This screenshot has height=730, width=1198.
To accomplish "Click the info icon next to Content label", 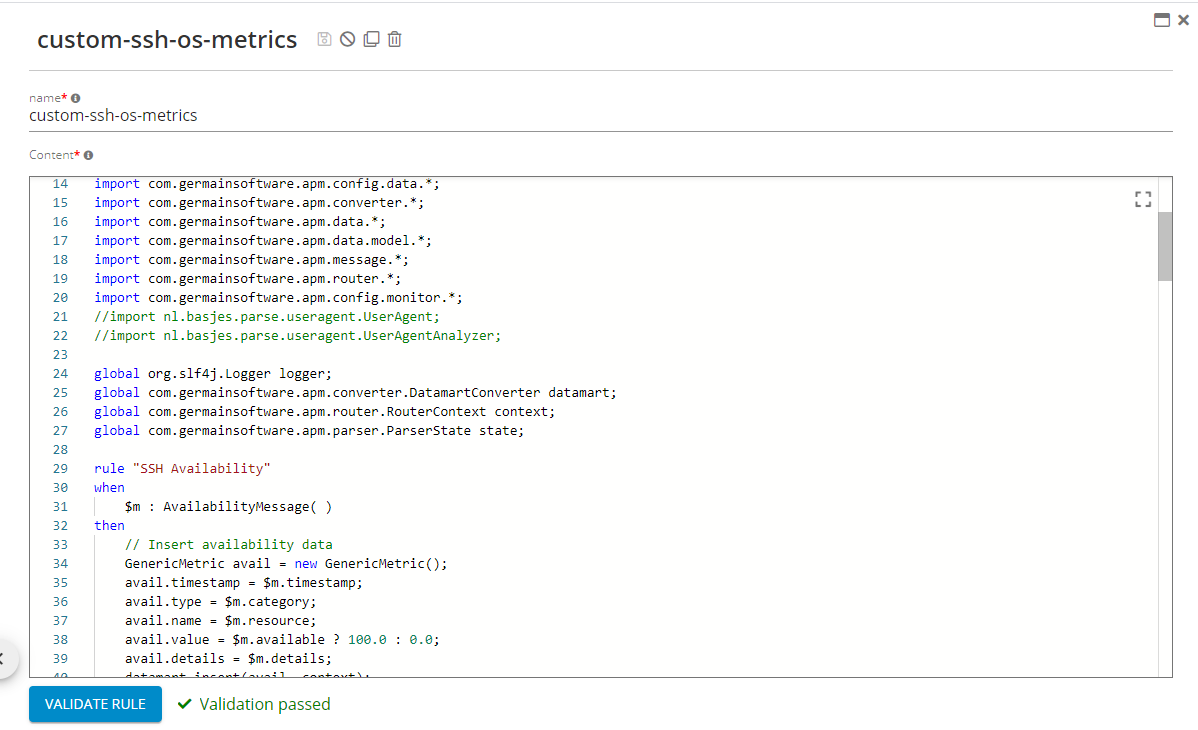I will tap(88, 155).
